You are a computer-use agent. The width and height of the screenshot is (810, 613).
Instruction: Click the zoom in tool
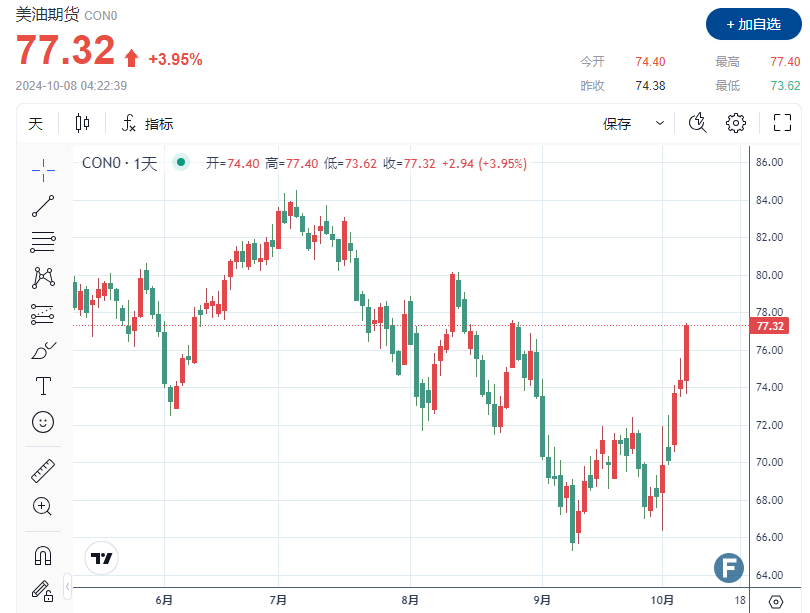43,506
